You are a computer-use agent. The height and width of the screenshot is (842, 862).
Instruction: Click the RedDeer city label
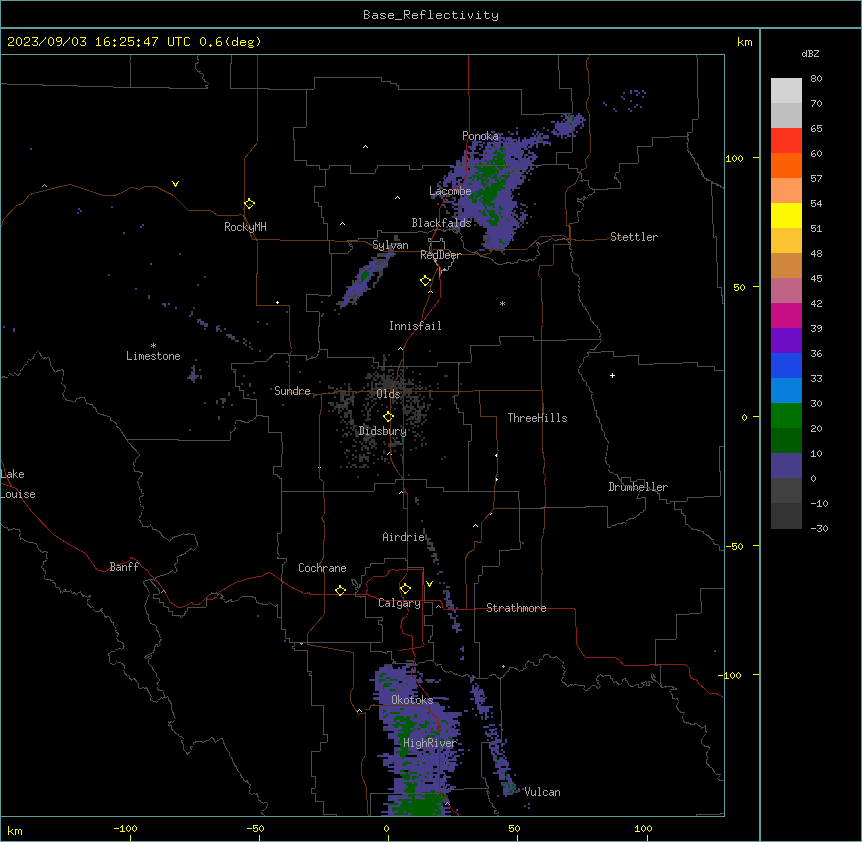(440, 255)
